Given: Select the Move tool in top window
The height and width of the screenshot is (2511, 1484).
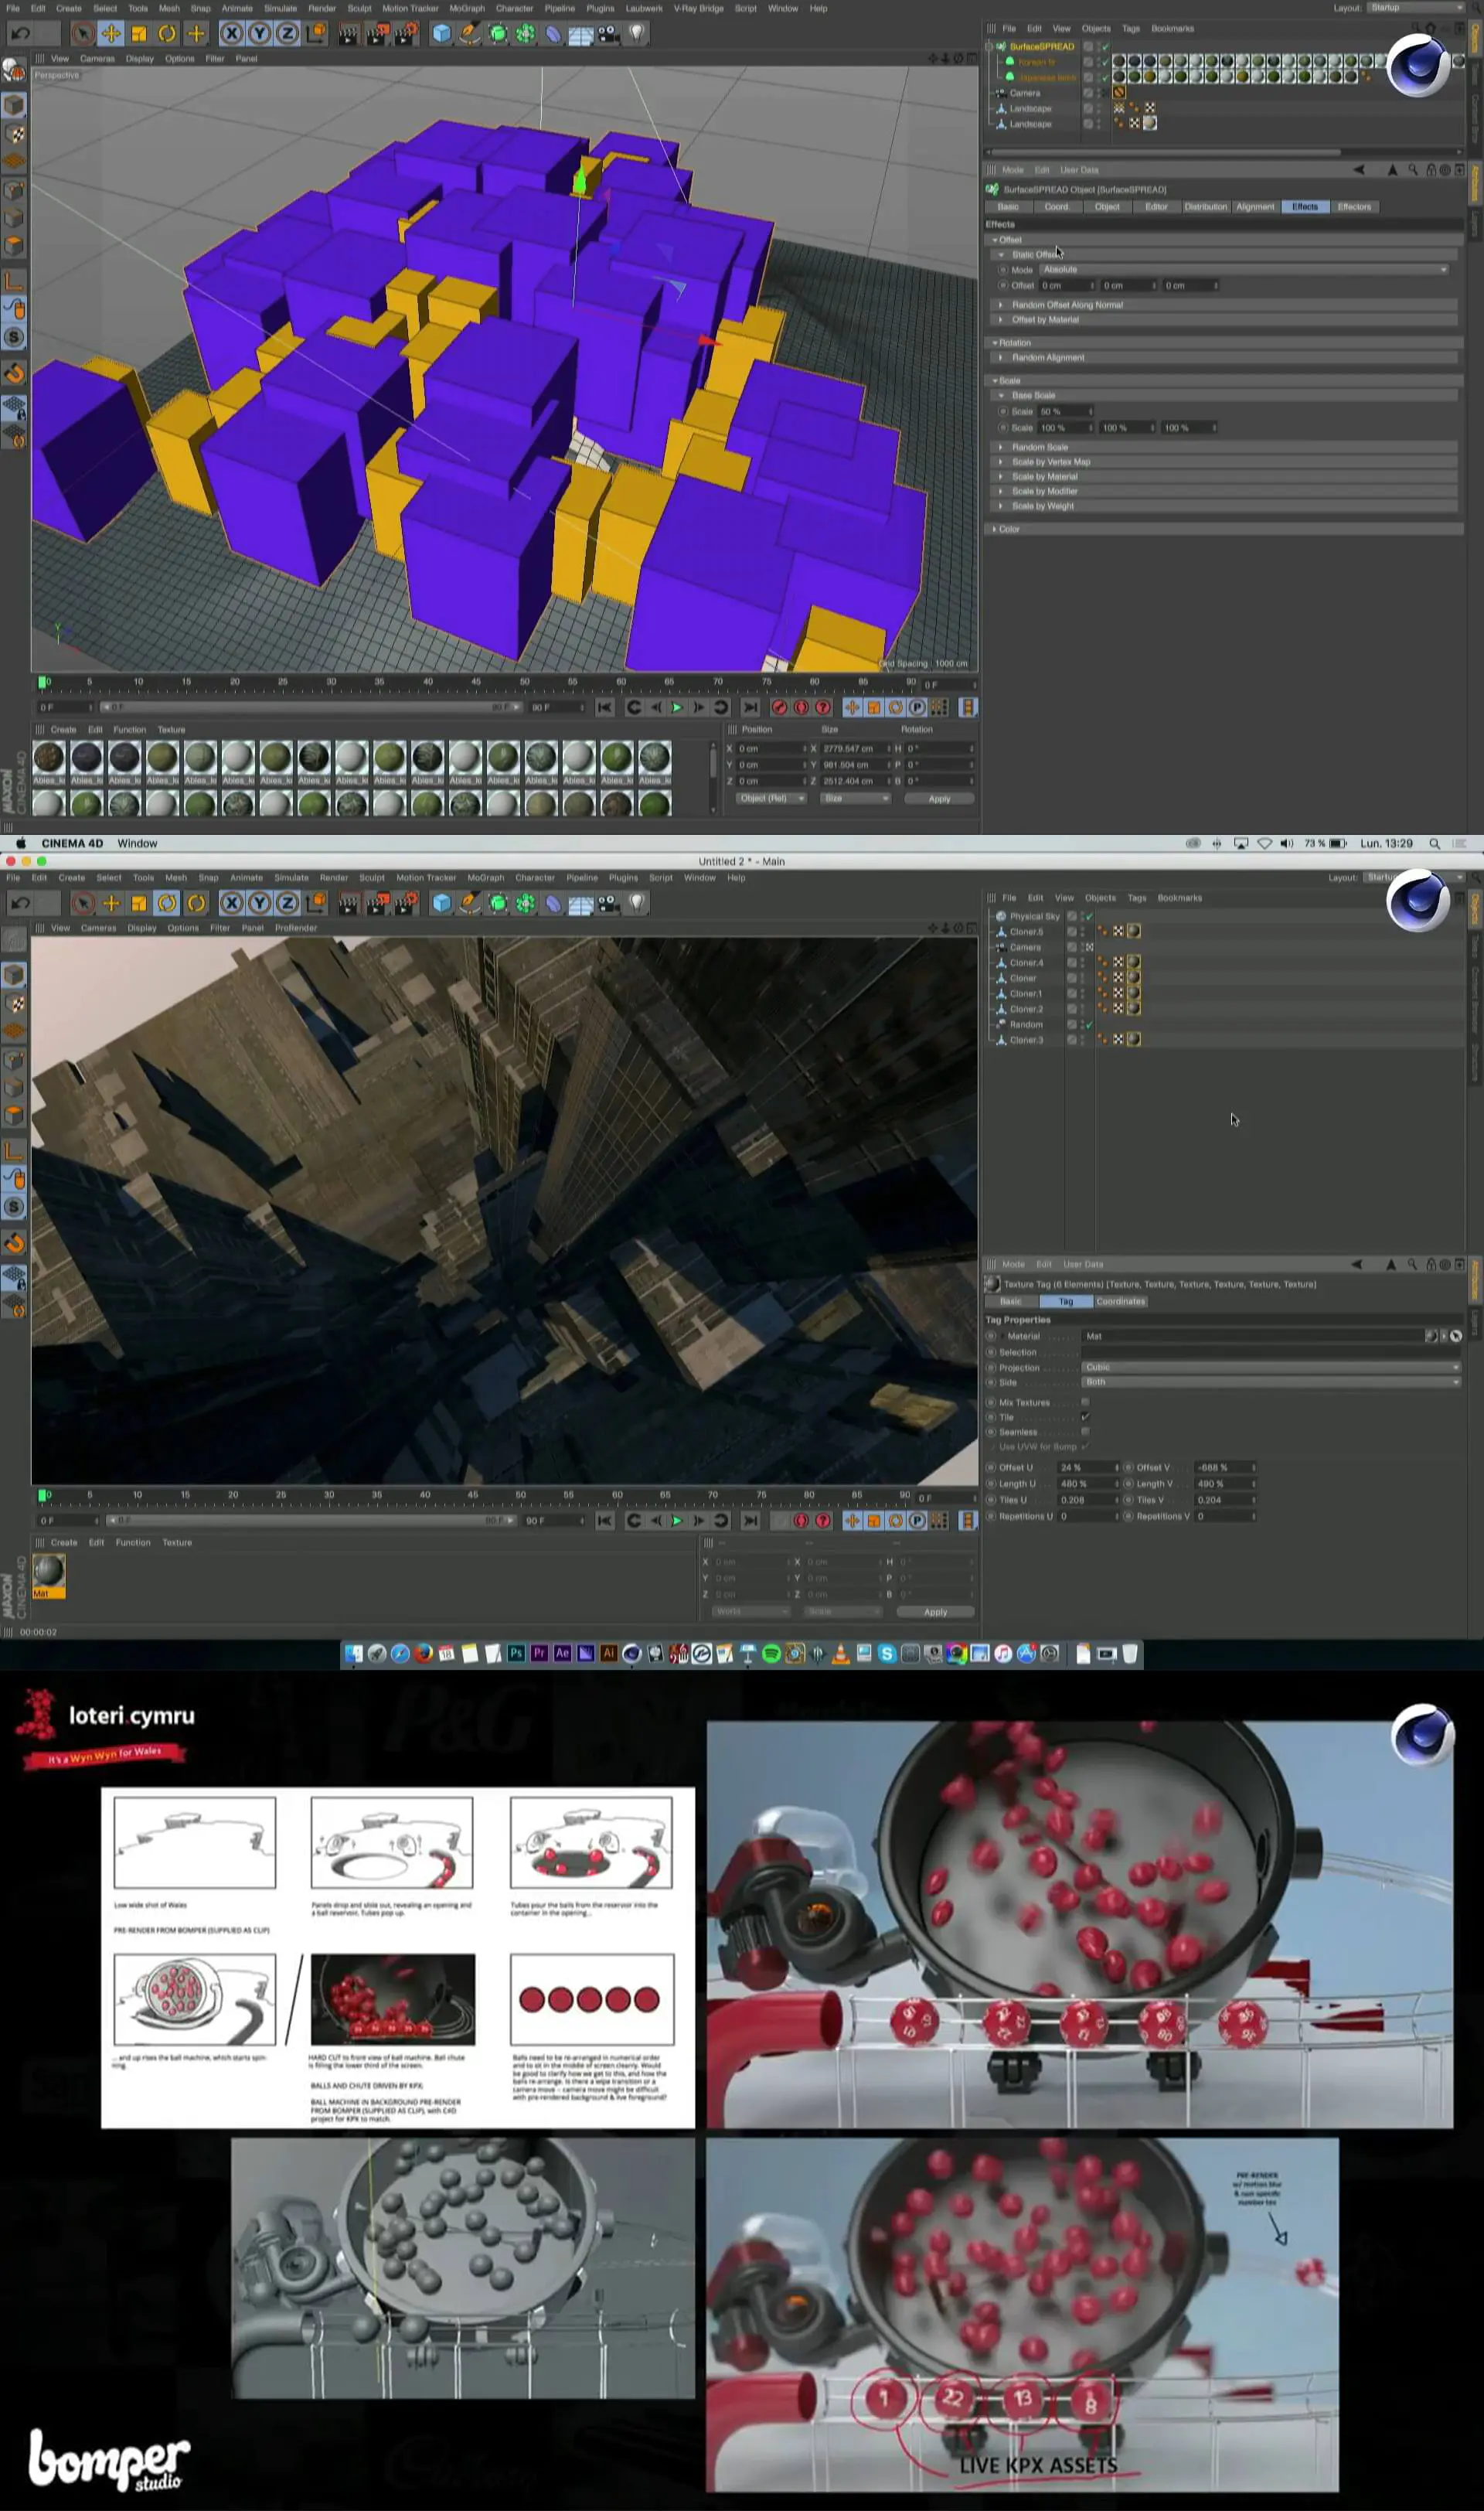Looking at the screenshot, I should click(111, 34).
